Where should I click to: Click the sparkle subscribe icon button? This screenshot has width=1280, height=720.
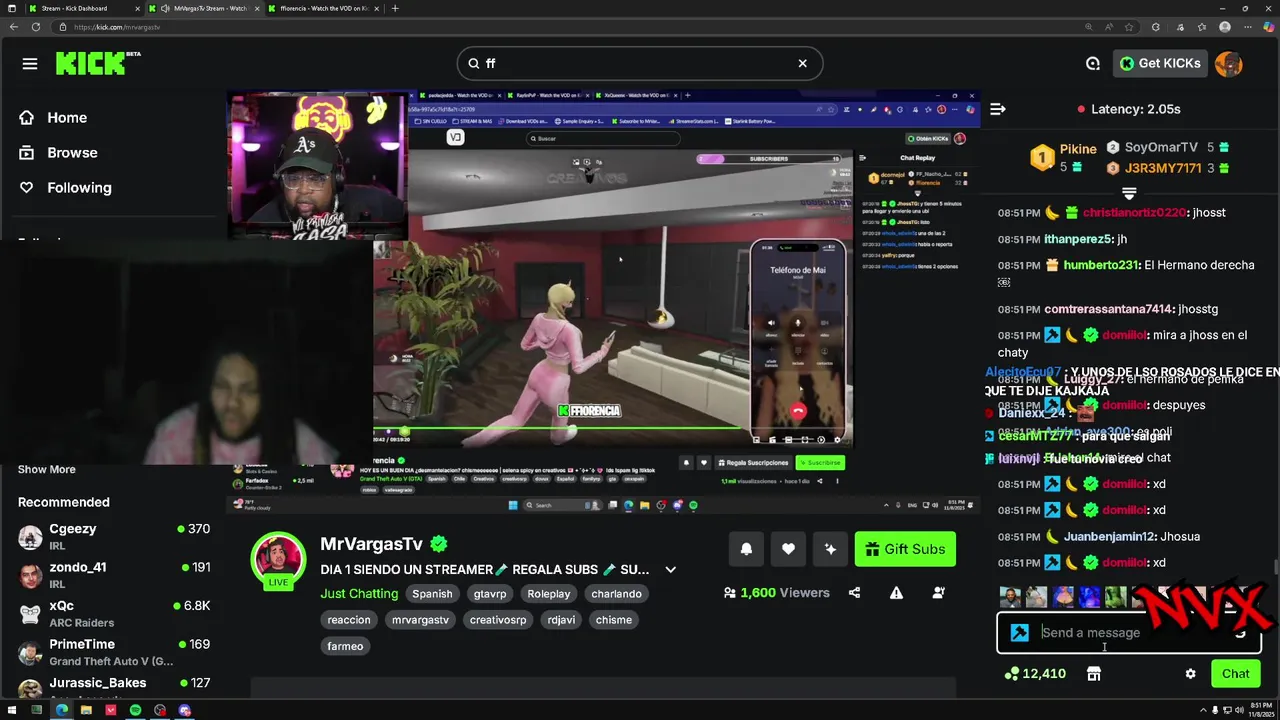point(830,548)
